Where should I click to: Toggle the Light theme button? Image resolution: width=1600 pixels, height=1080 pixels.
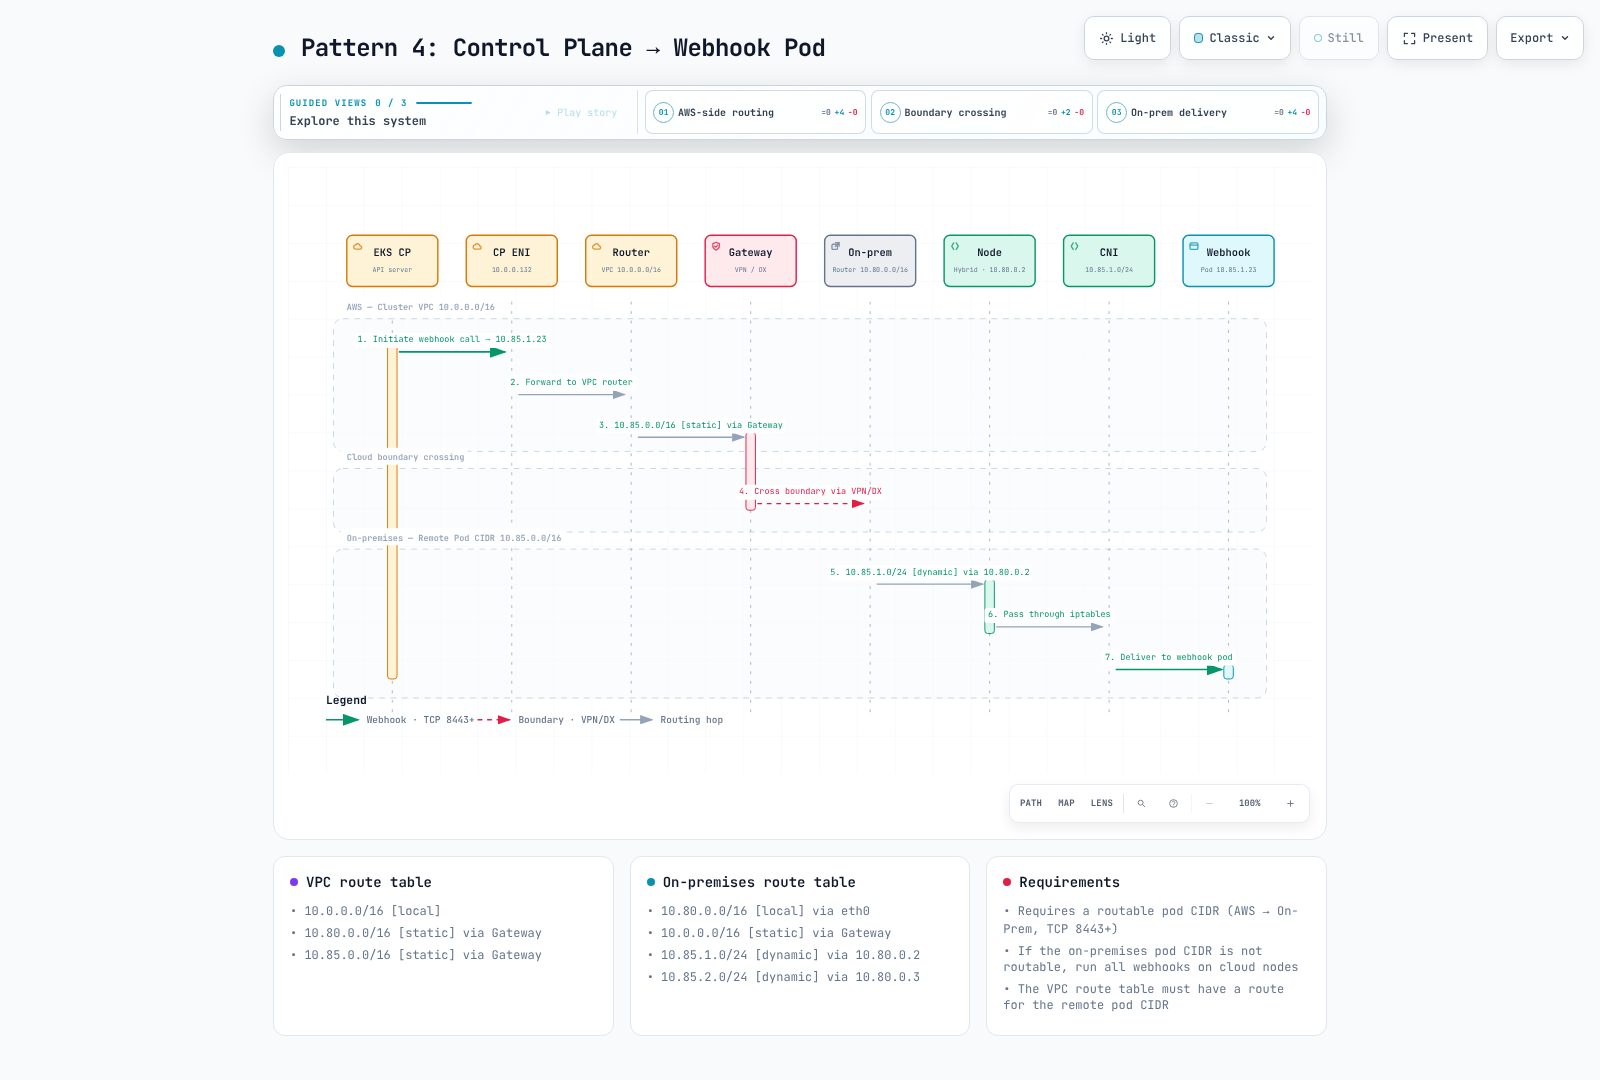(1127, 38)
